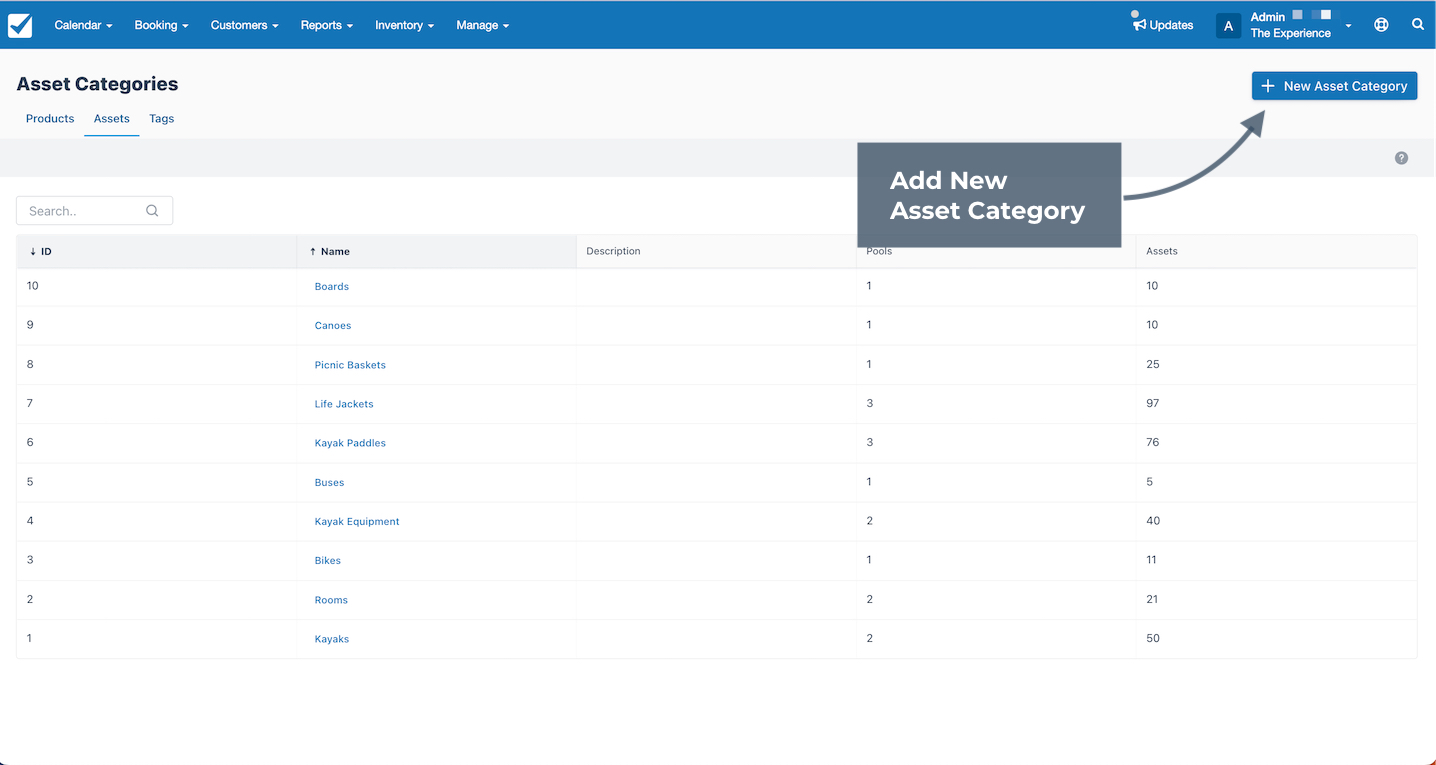Open the Kayak Equipment category

[357, 521]
